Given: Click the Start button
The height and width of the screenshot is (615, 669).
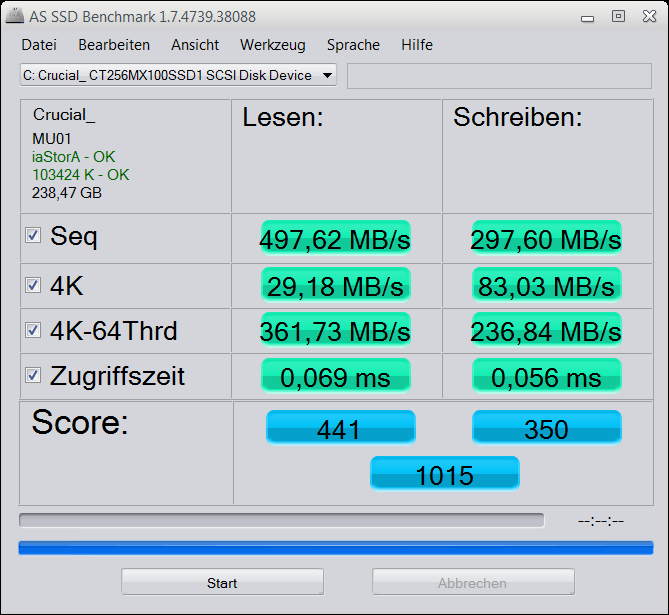Looking at the screenshot, I should 222,582.
